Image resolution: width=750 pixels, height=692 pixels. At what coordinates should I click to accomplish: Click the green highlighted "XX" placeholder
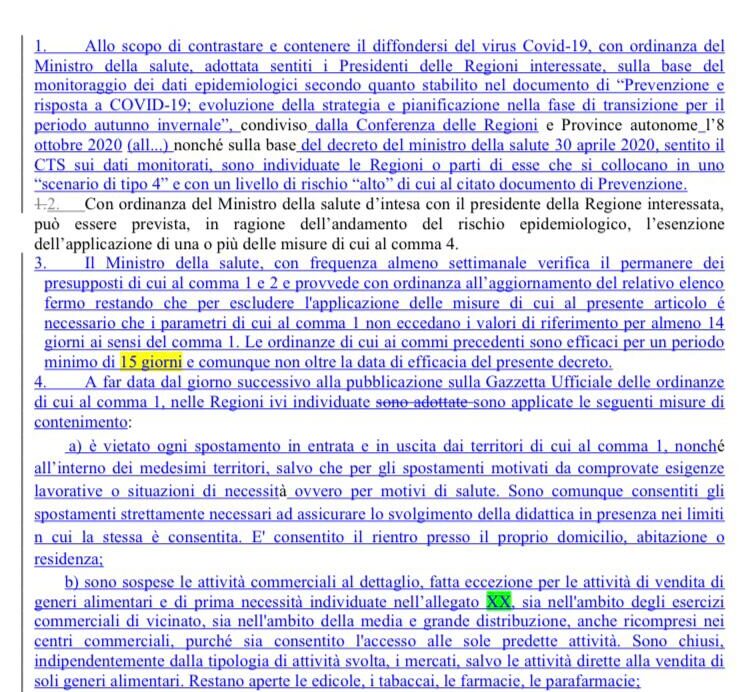tap(498, 601)
